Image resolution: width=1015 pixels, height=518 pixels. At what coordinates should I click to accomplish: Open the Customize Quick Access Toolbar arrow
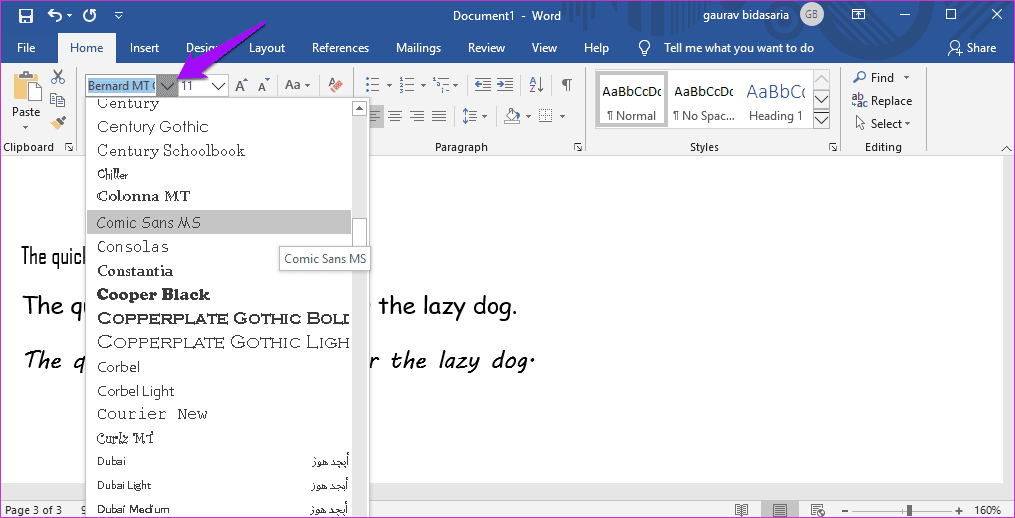pos(118,16)
